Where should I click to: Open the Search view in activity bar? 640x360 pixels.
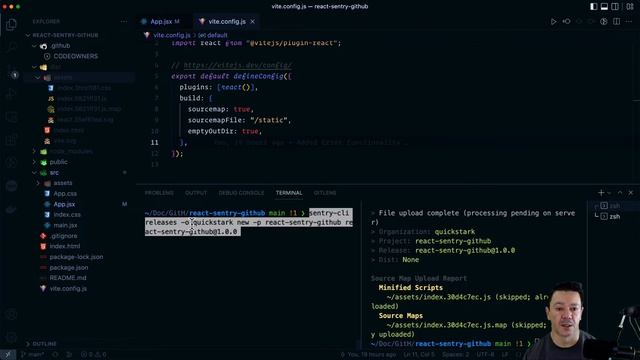(x=11, y=48)
